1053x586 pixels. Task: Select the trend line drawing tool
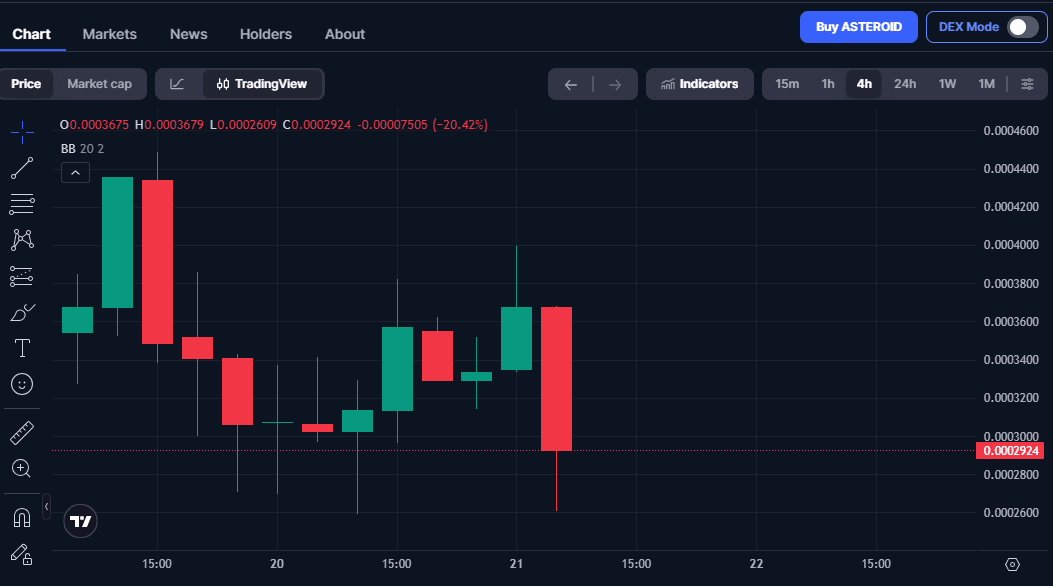[21, 167]
